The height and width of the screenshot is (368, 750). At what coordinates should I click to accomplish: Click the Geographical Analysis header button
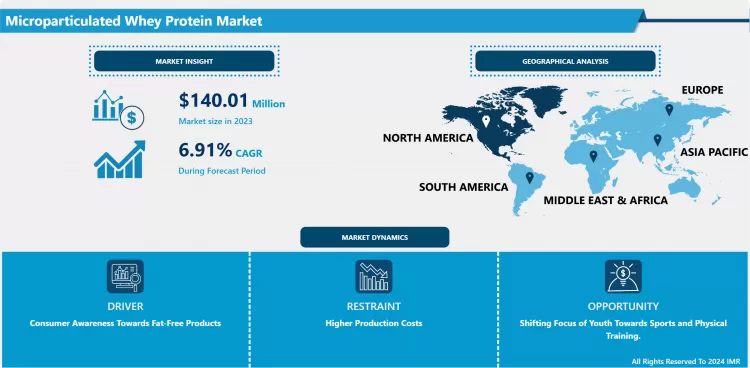565,61
